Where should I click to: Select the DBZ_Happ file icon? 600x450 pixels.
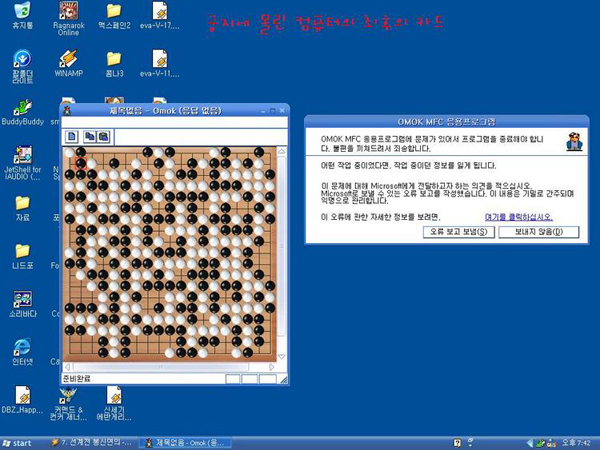(23, 399)
